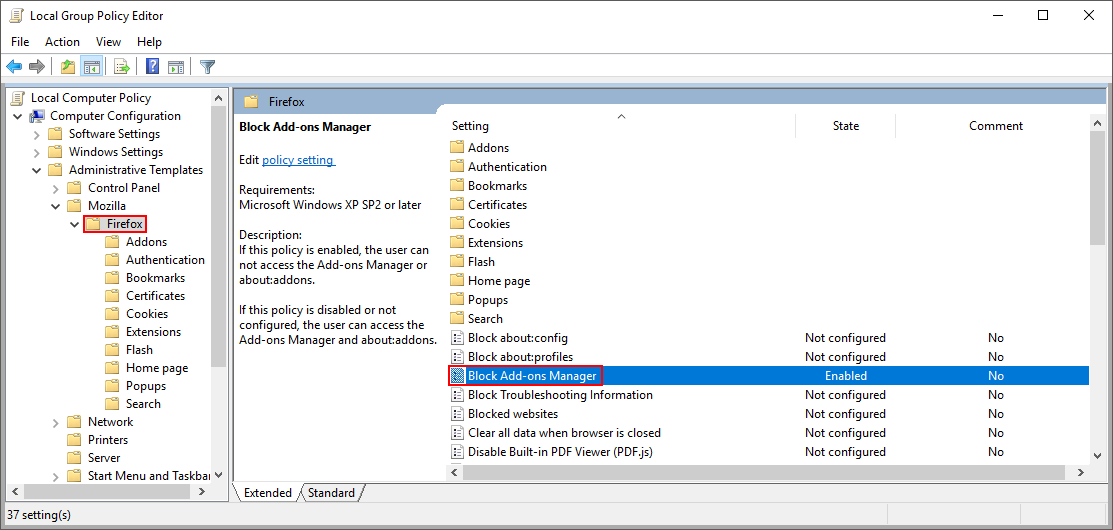The height and width of the screenshot is (530, 1113).
Task: Click the settings list scroll-up arrow
Action: click(x=1097, y=123)
